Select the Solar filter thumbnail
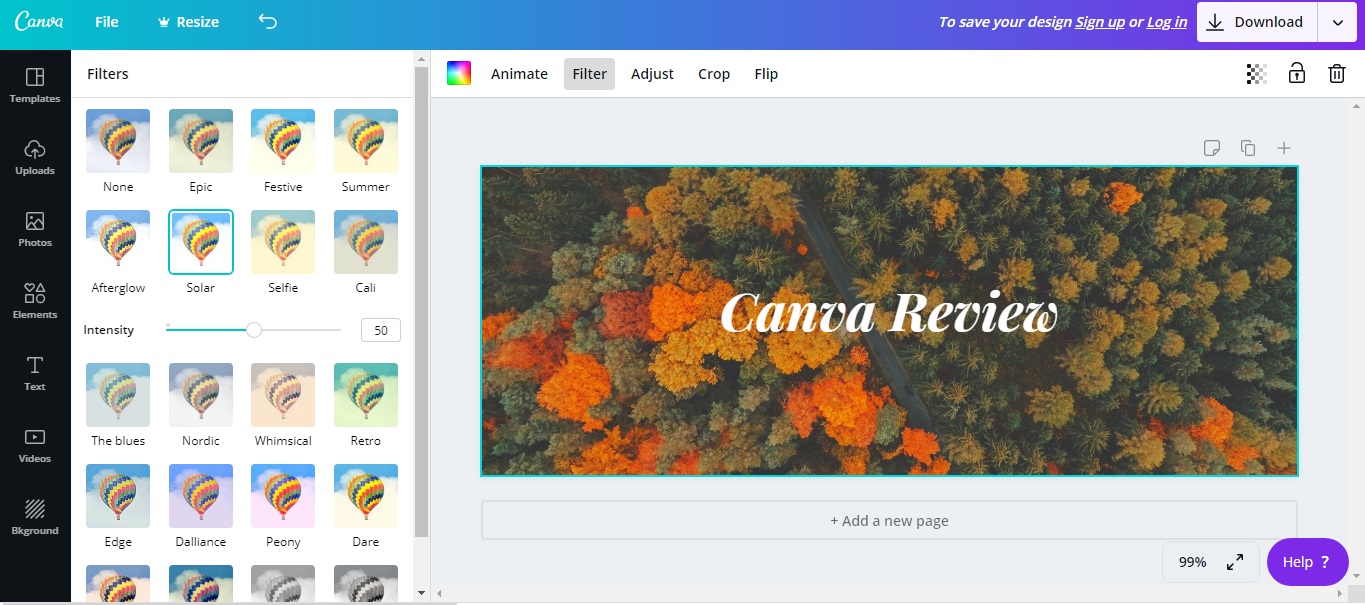The image size is (1365, 605). tap(201, 242)
